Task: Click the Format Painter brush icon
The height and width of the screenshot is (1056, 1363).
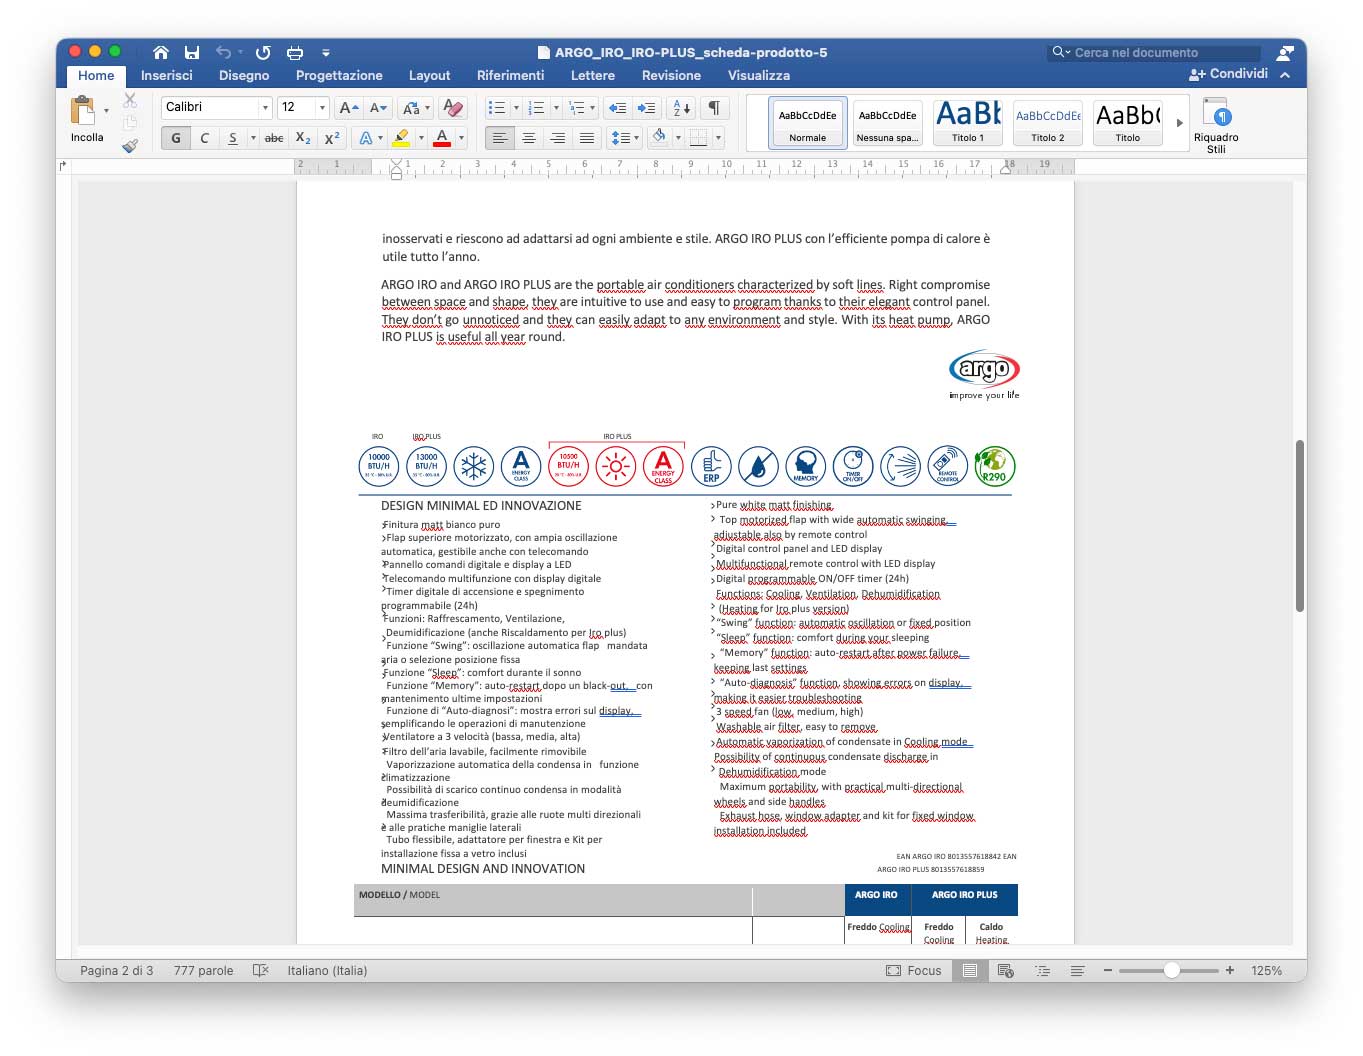Action: point(130,146)
